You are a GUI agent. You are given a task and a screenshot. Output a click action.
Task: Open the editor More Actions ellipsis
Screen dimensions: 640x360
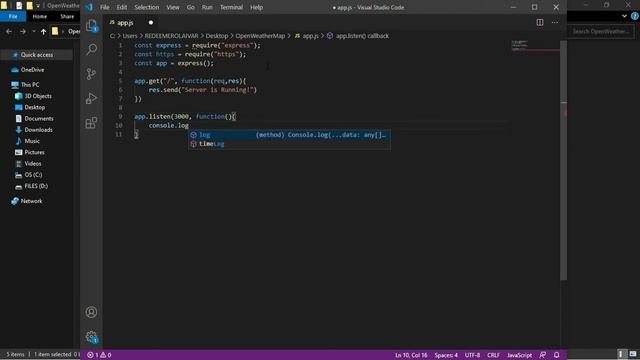click(555, 22)
